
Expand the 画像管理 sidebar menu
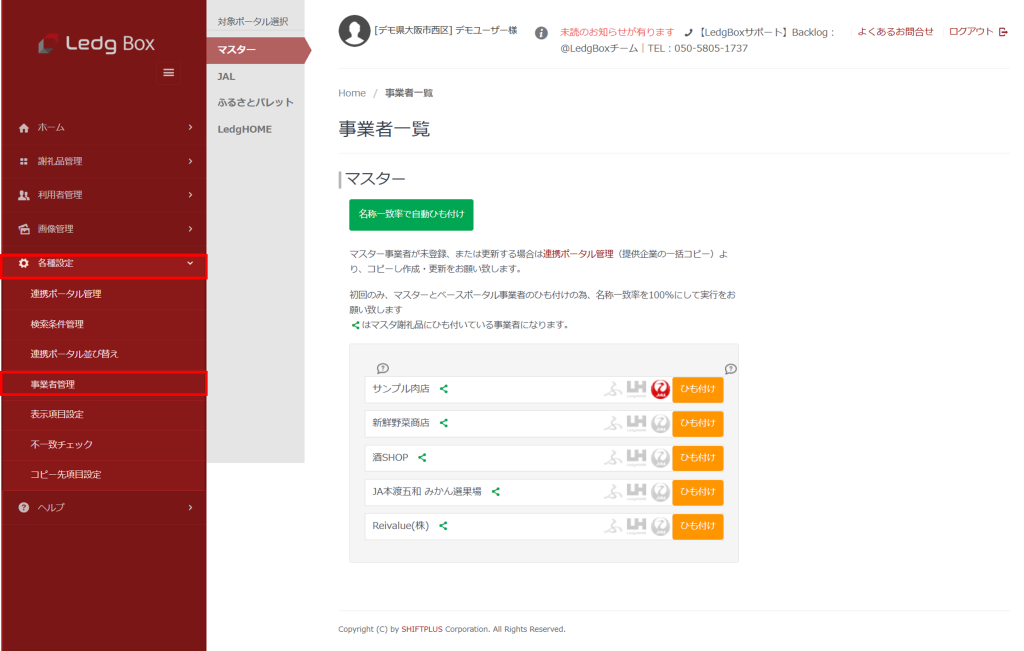pyautogui.click(x=103, y=229)
